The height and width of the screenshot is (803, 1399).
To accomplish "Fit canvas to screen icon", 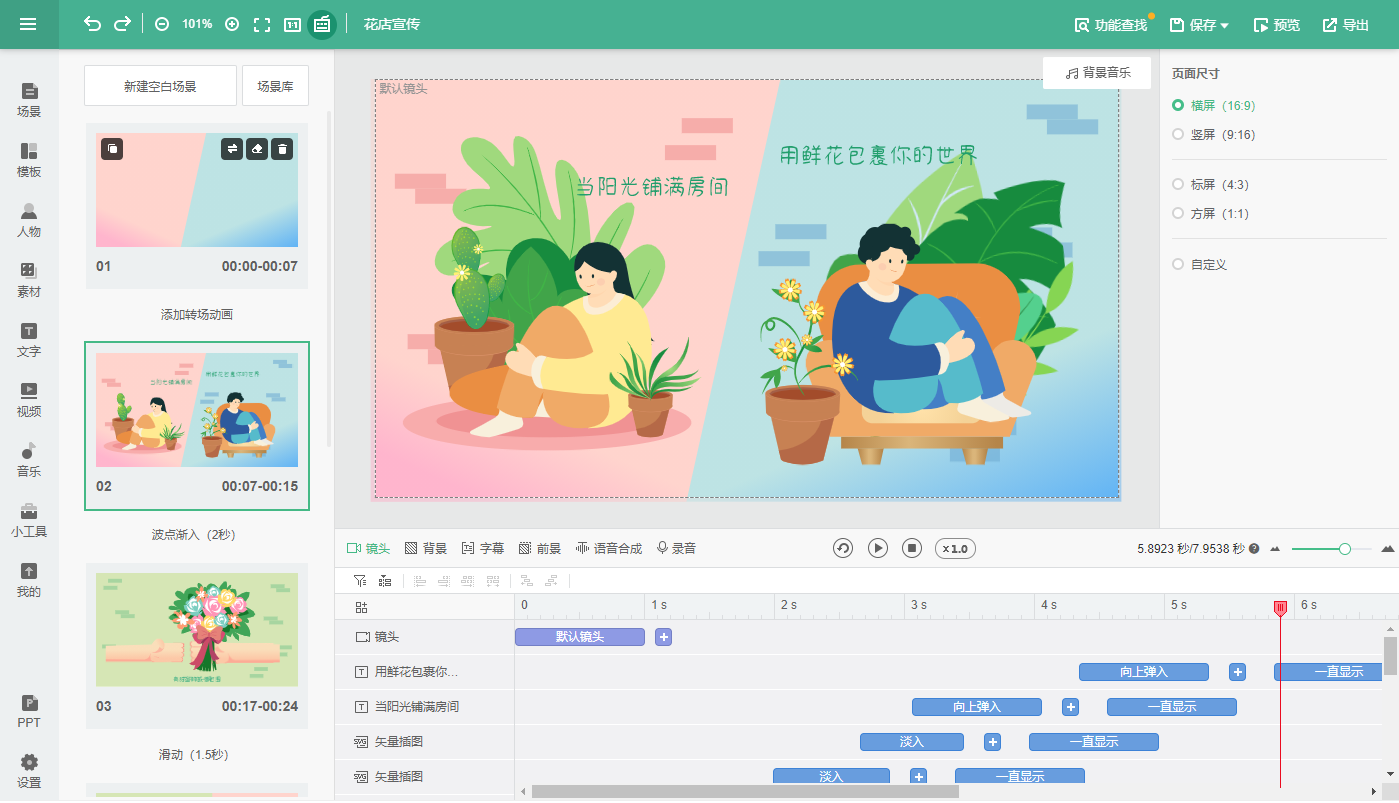I will [x=262, y=24].
